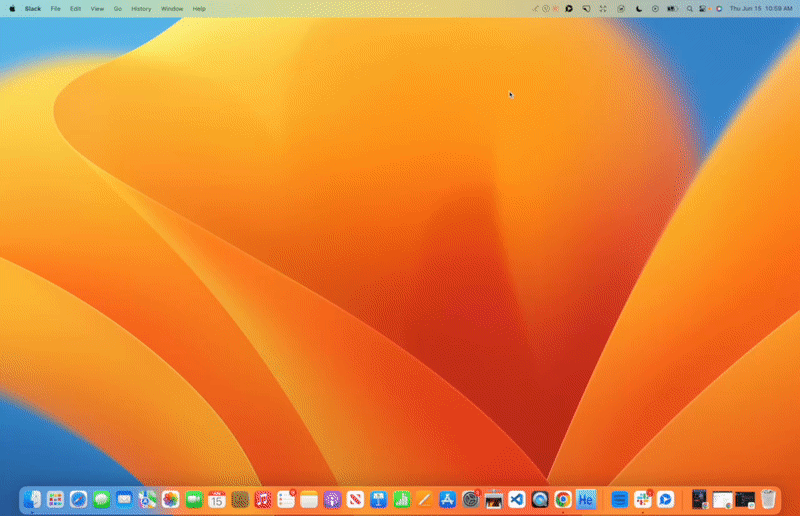Restore the dark minimized window beside Trash
Screen dimensions: 800x516
point(745,500)
